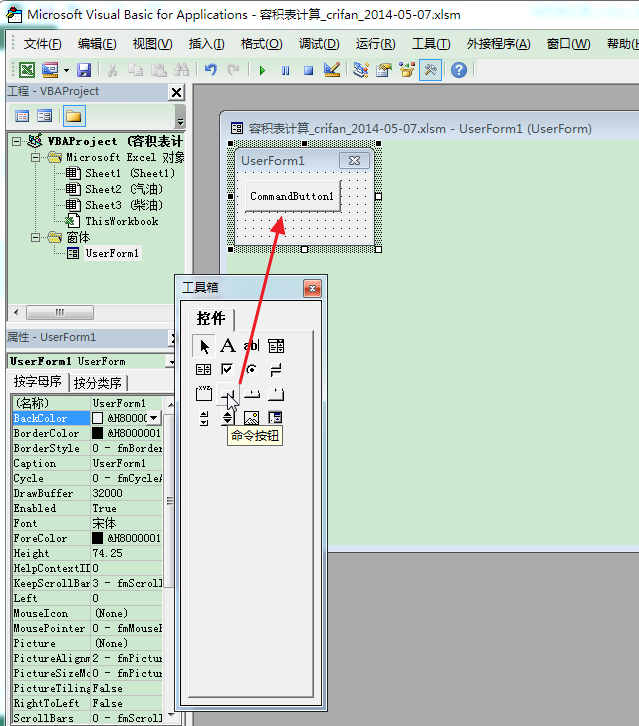The width and height of the screenshot is (639, 726).
Task: Click the Redo toolbar icon
Action: 233,70
